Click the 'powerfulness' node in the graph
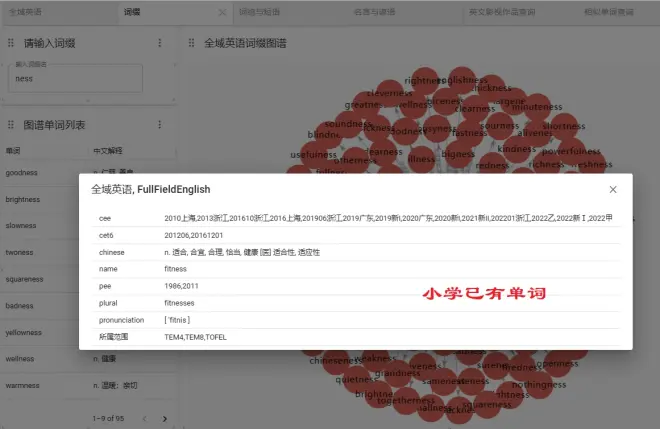This screenshot has width=660, height=429. point(572,152)
